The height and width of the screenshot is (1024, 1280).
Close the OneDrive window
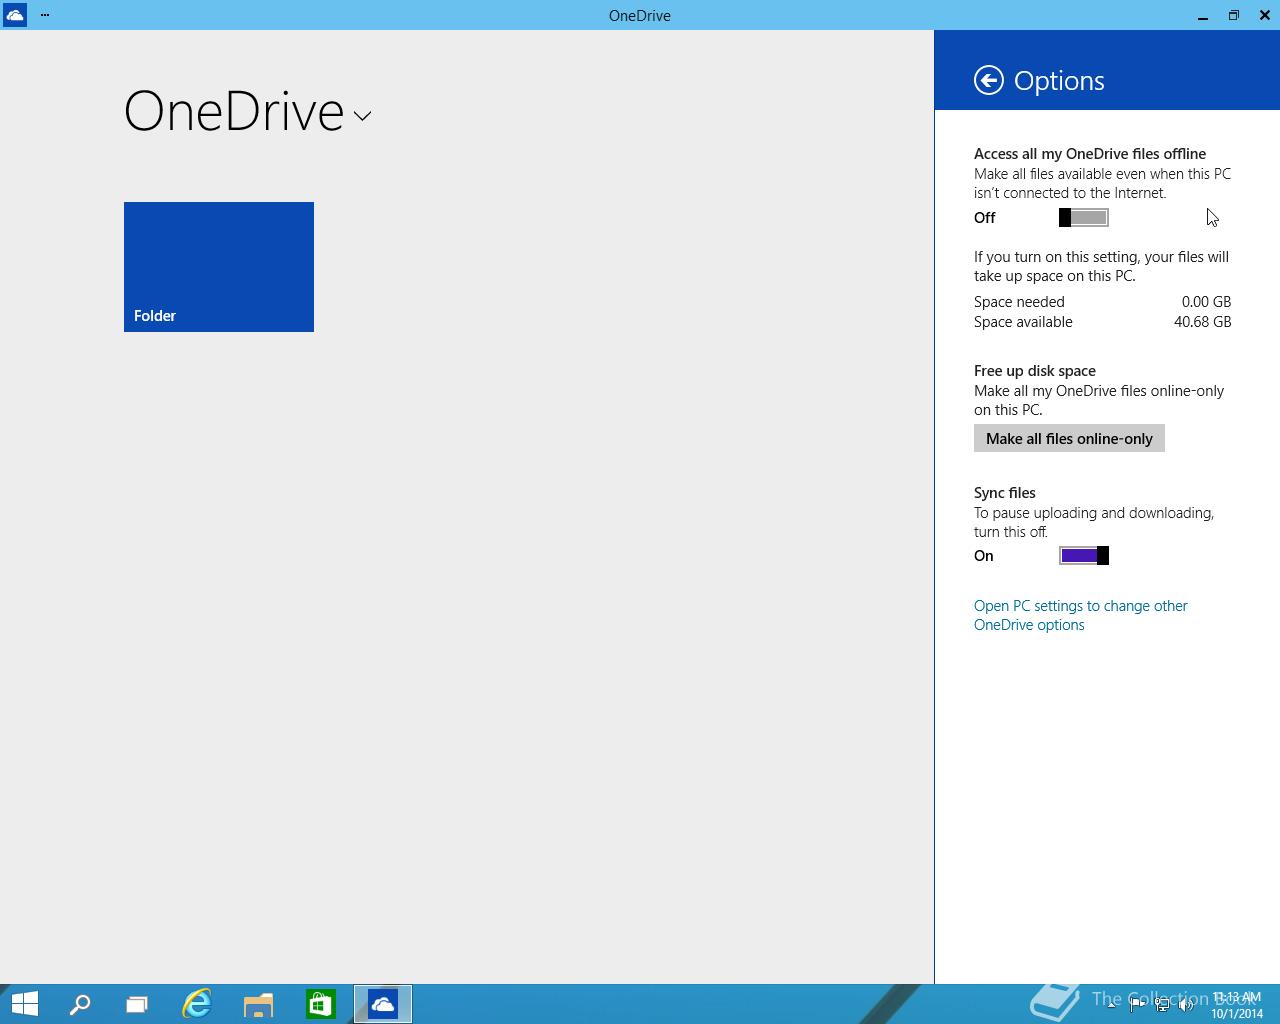(x=1265, y=15)
